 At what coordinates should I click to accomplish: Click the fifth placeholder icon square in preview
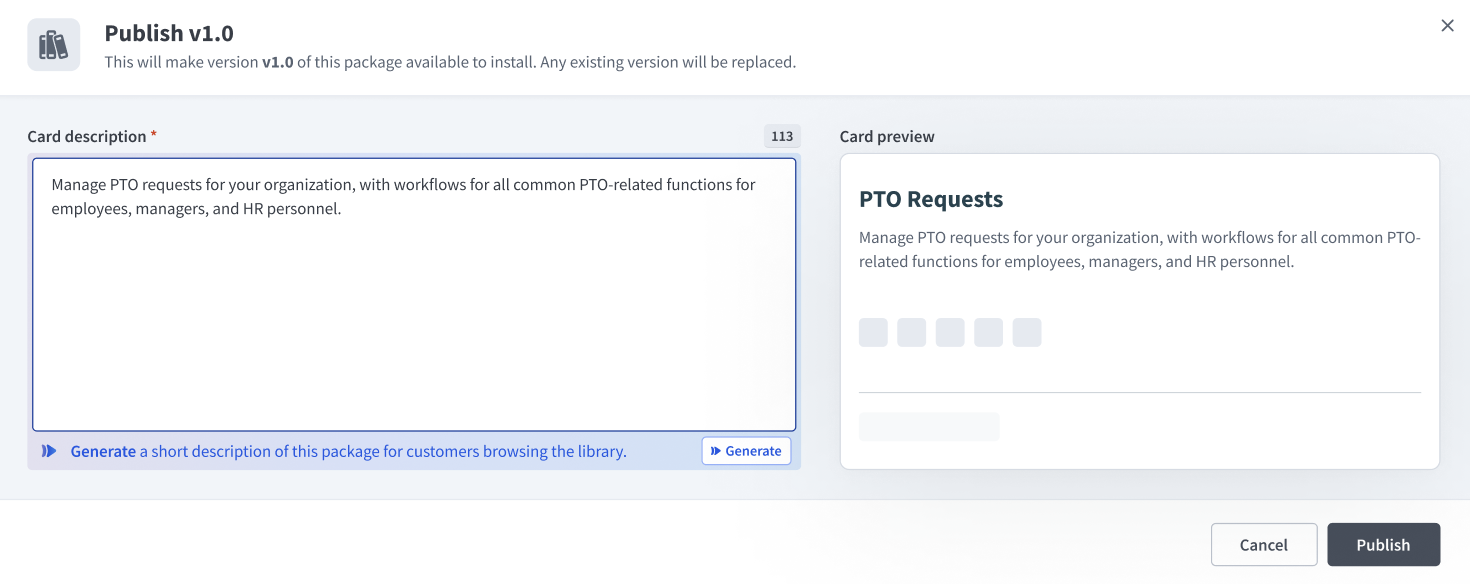pos(1027,333)
